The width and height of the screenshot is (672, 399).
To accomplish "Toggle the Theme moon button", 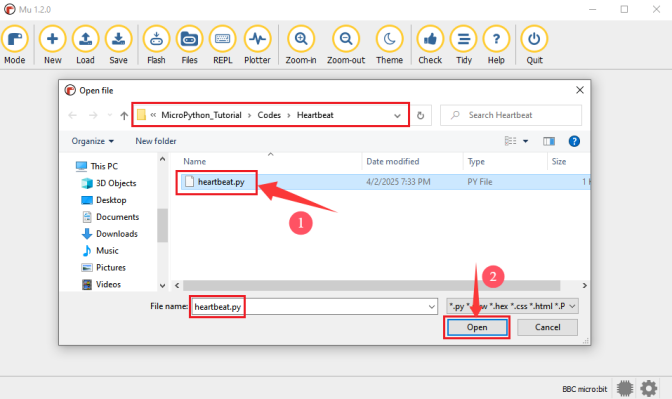I will click(x=389, y=45).
